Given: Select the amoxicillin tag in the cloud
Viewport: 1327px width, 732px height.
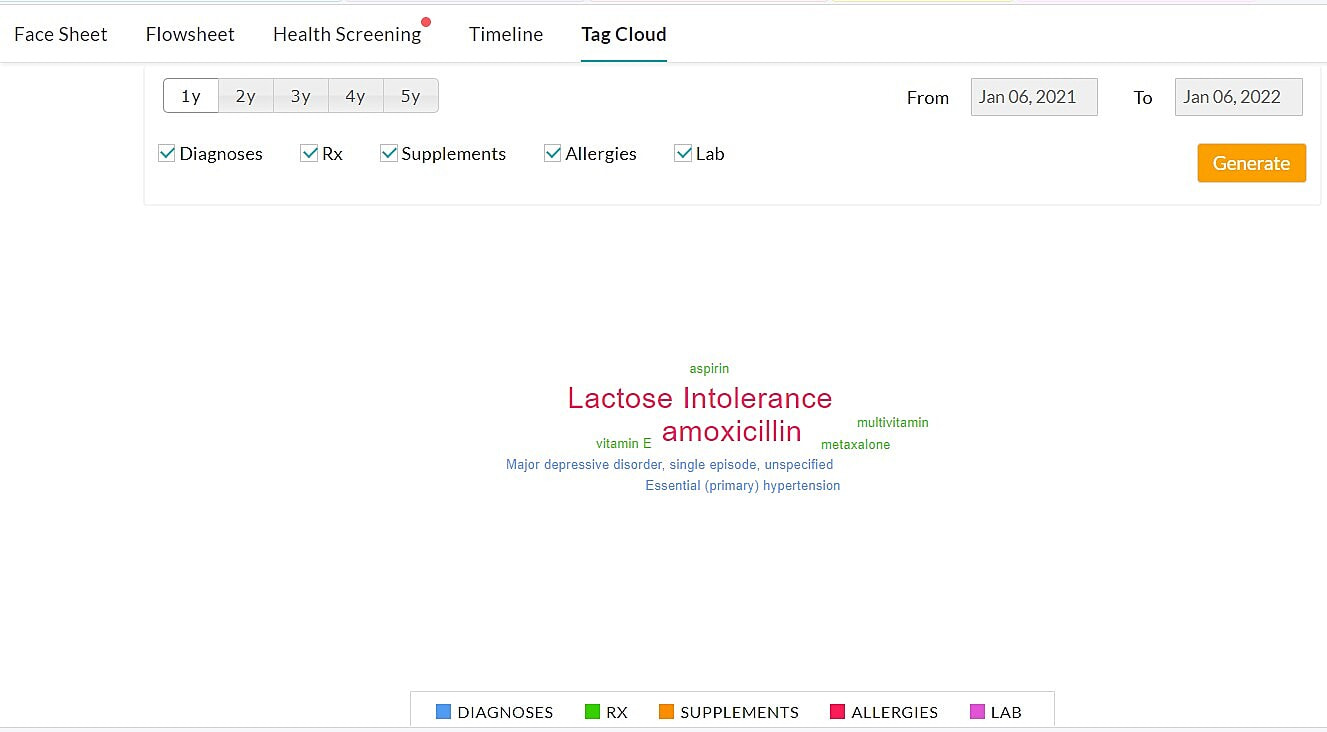Looking at the screenshot, I should [731, 431].
